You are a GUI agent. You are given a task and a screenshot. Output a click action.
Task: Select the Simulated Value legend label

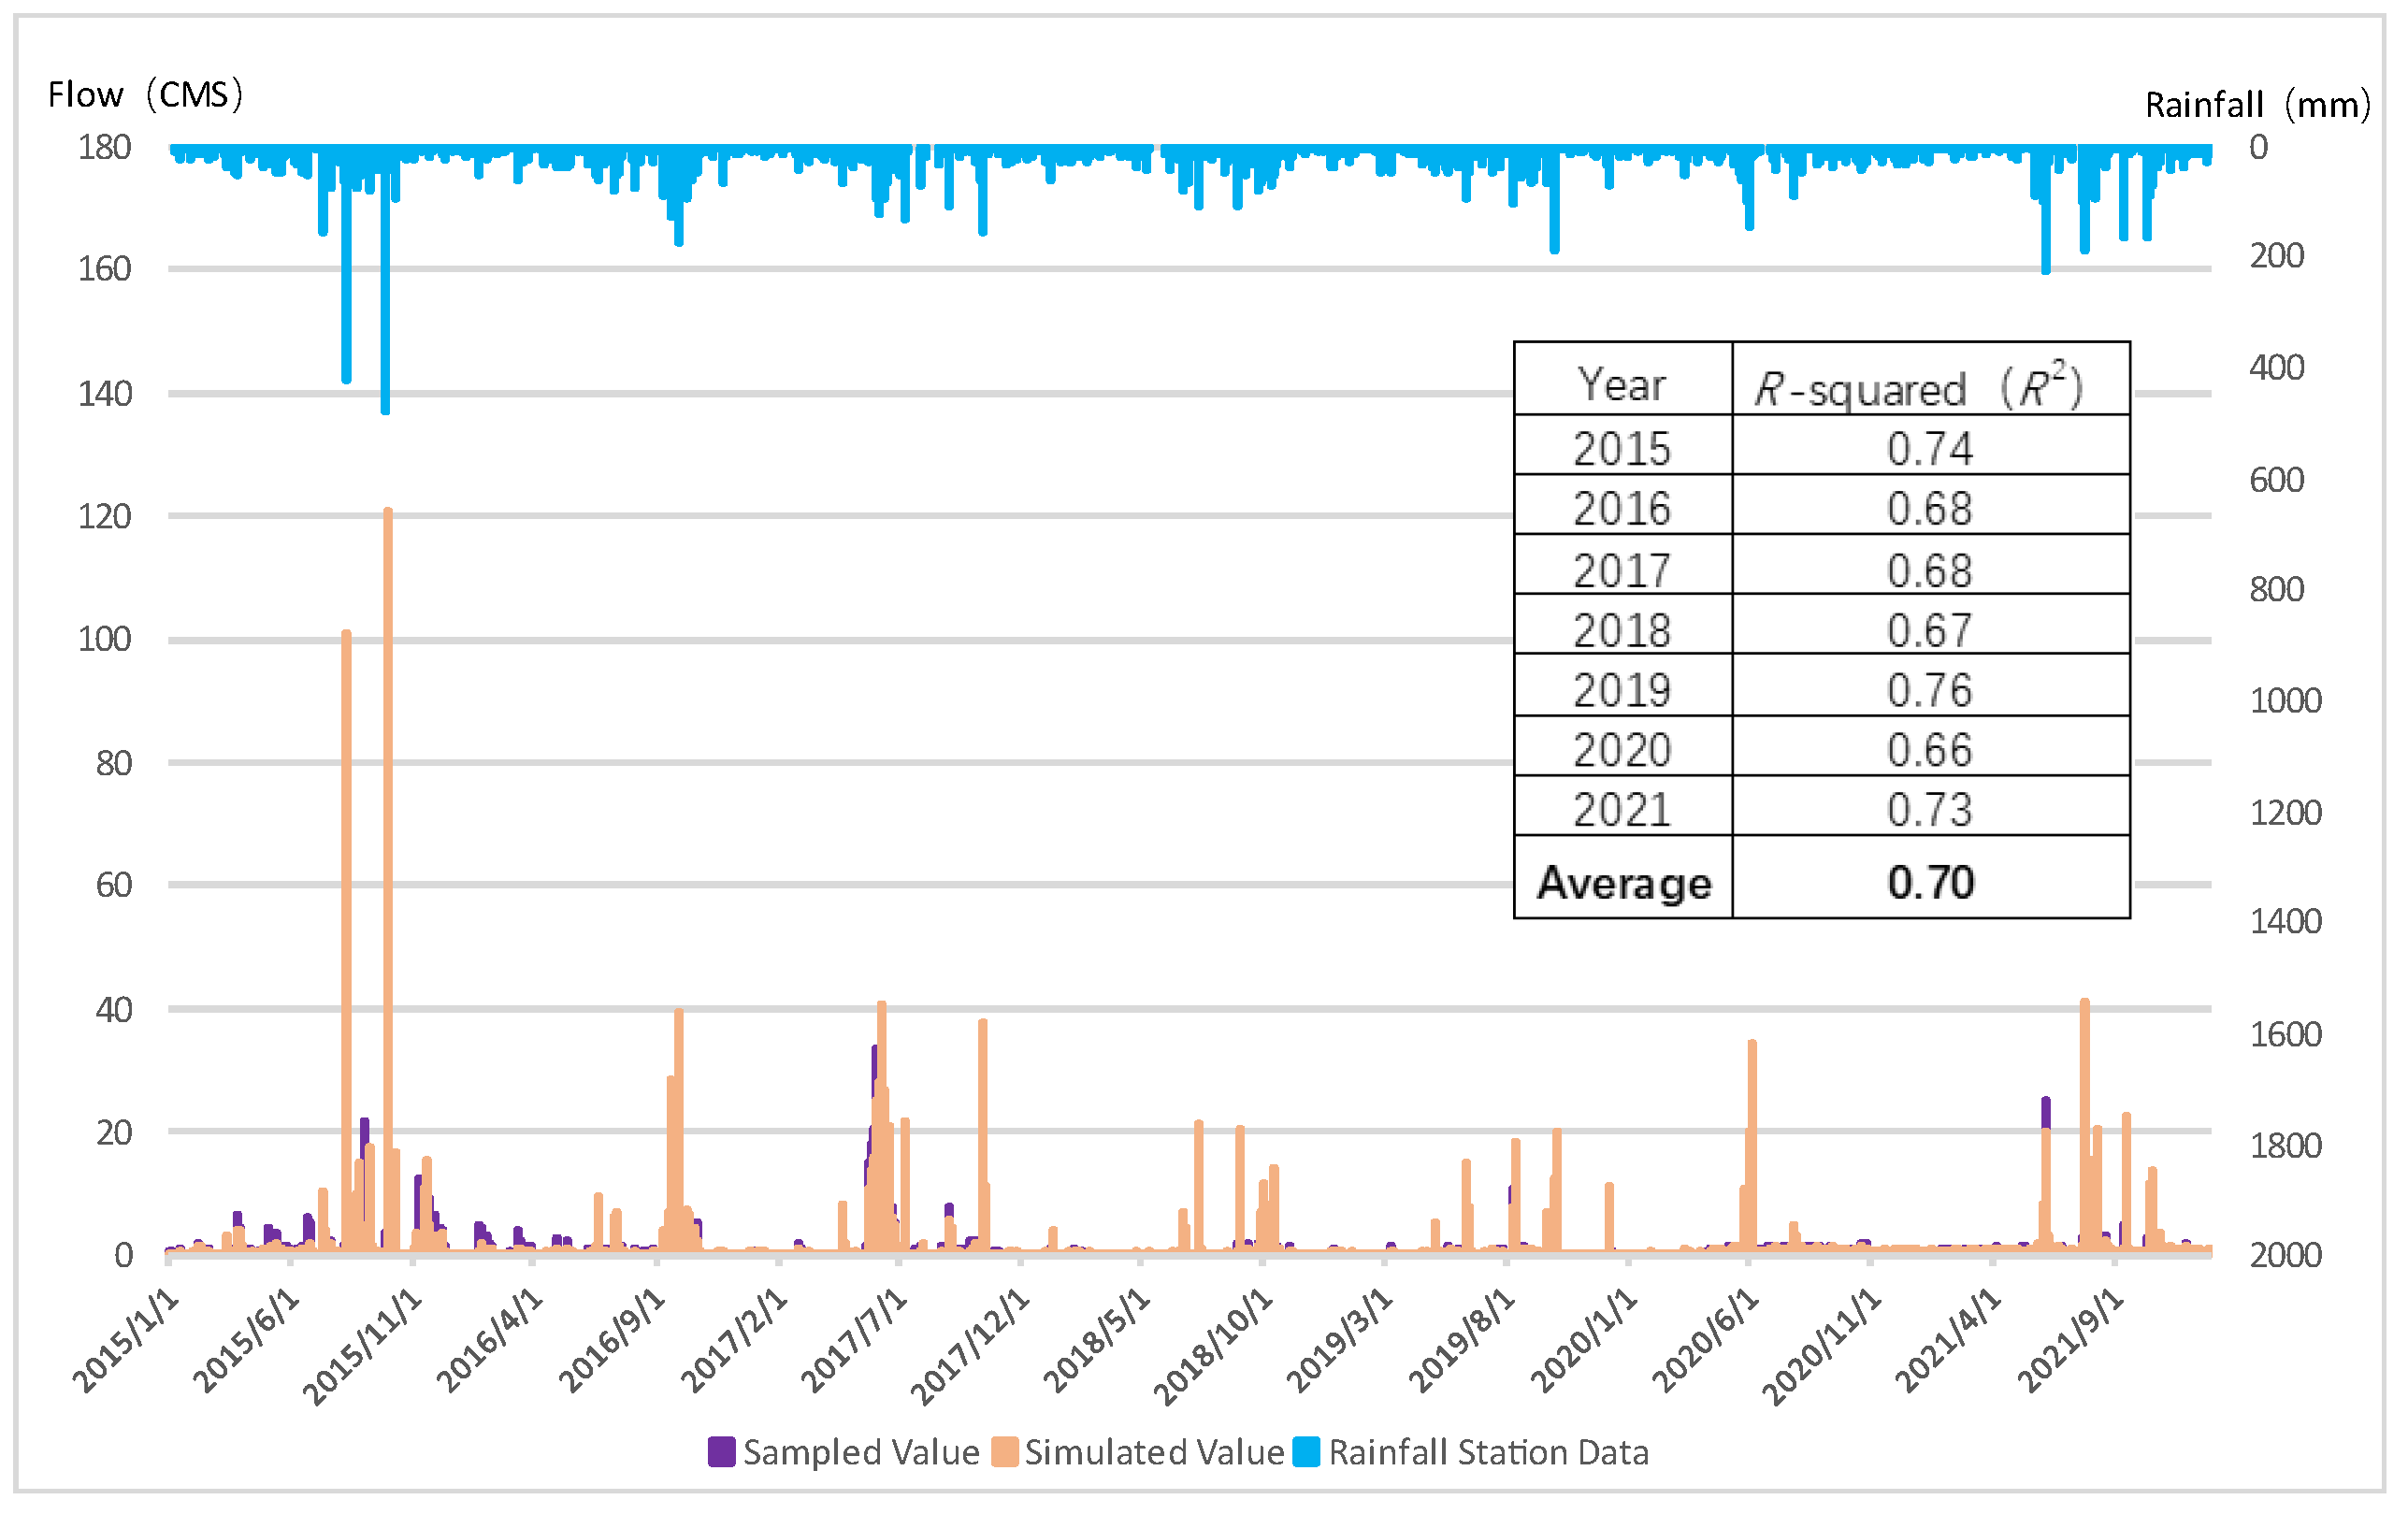(x=1154, y=1452)
